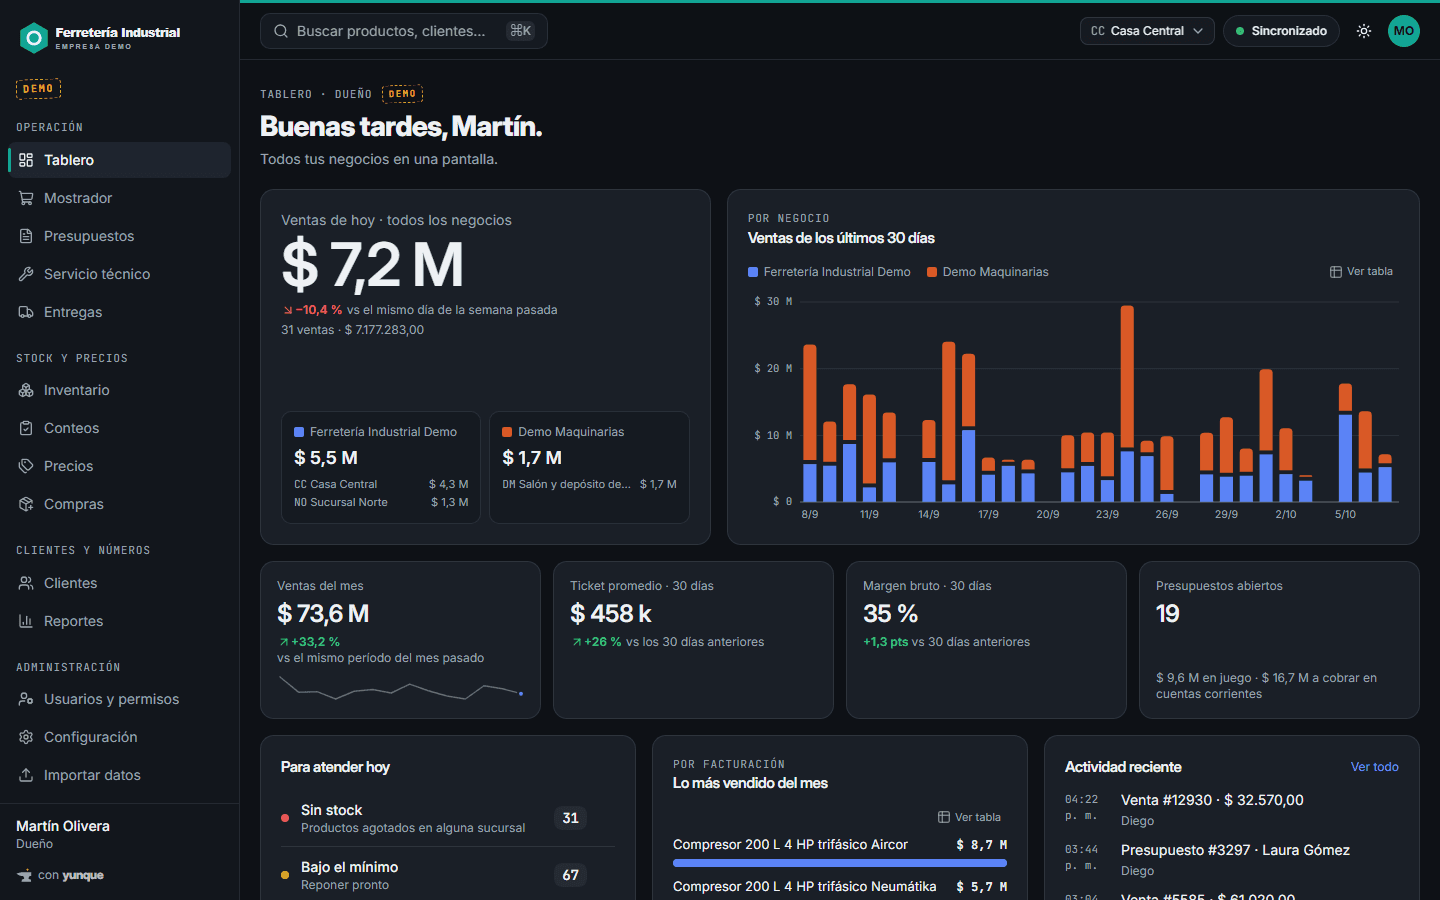Click Ver todo in Actividad reciente

pyautogui.click(x=1374, y=767)
